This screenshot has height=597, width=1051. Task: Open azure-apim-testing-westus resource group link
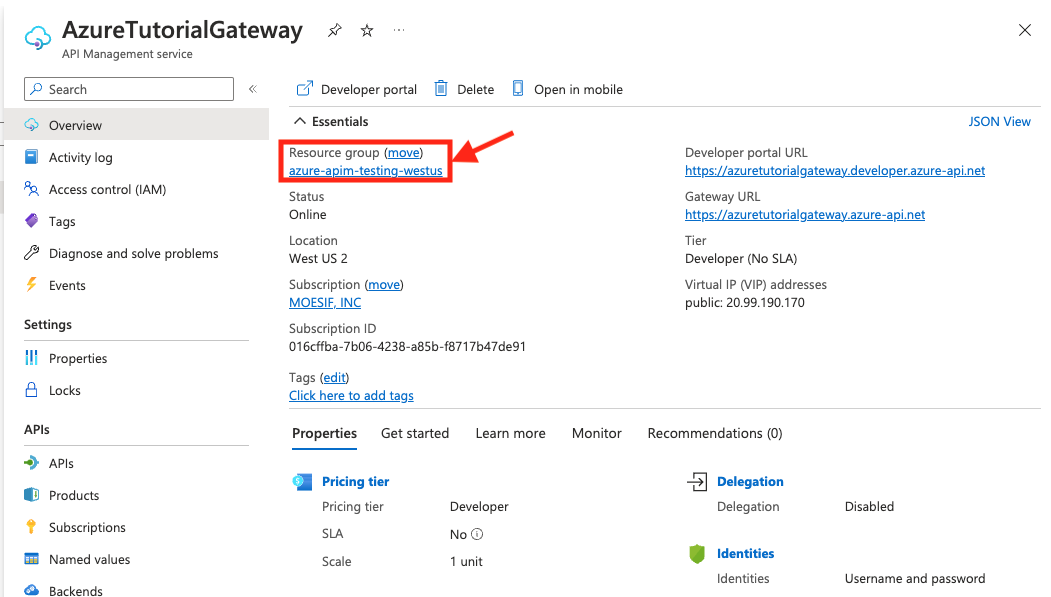(x=366, y=171)
